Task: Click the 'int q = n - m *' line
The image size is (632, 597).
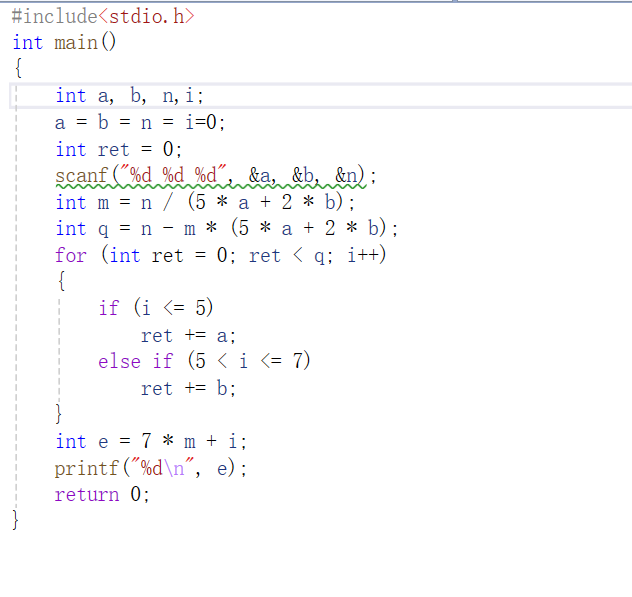Action: (227, 229)
